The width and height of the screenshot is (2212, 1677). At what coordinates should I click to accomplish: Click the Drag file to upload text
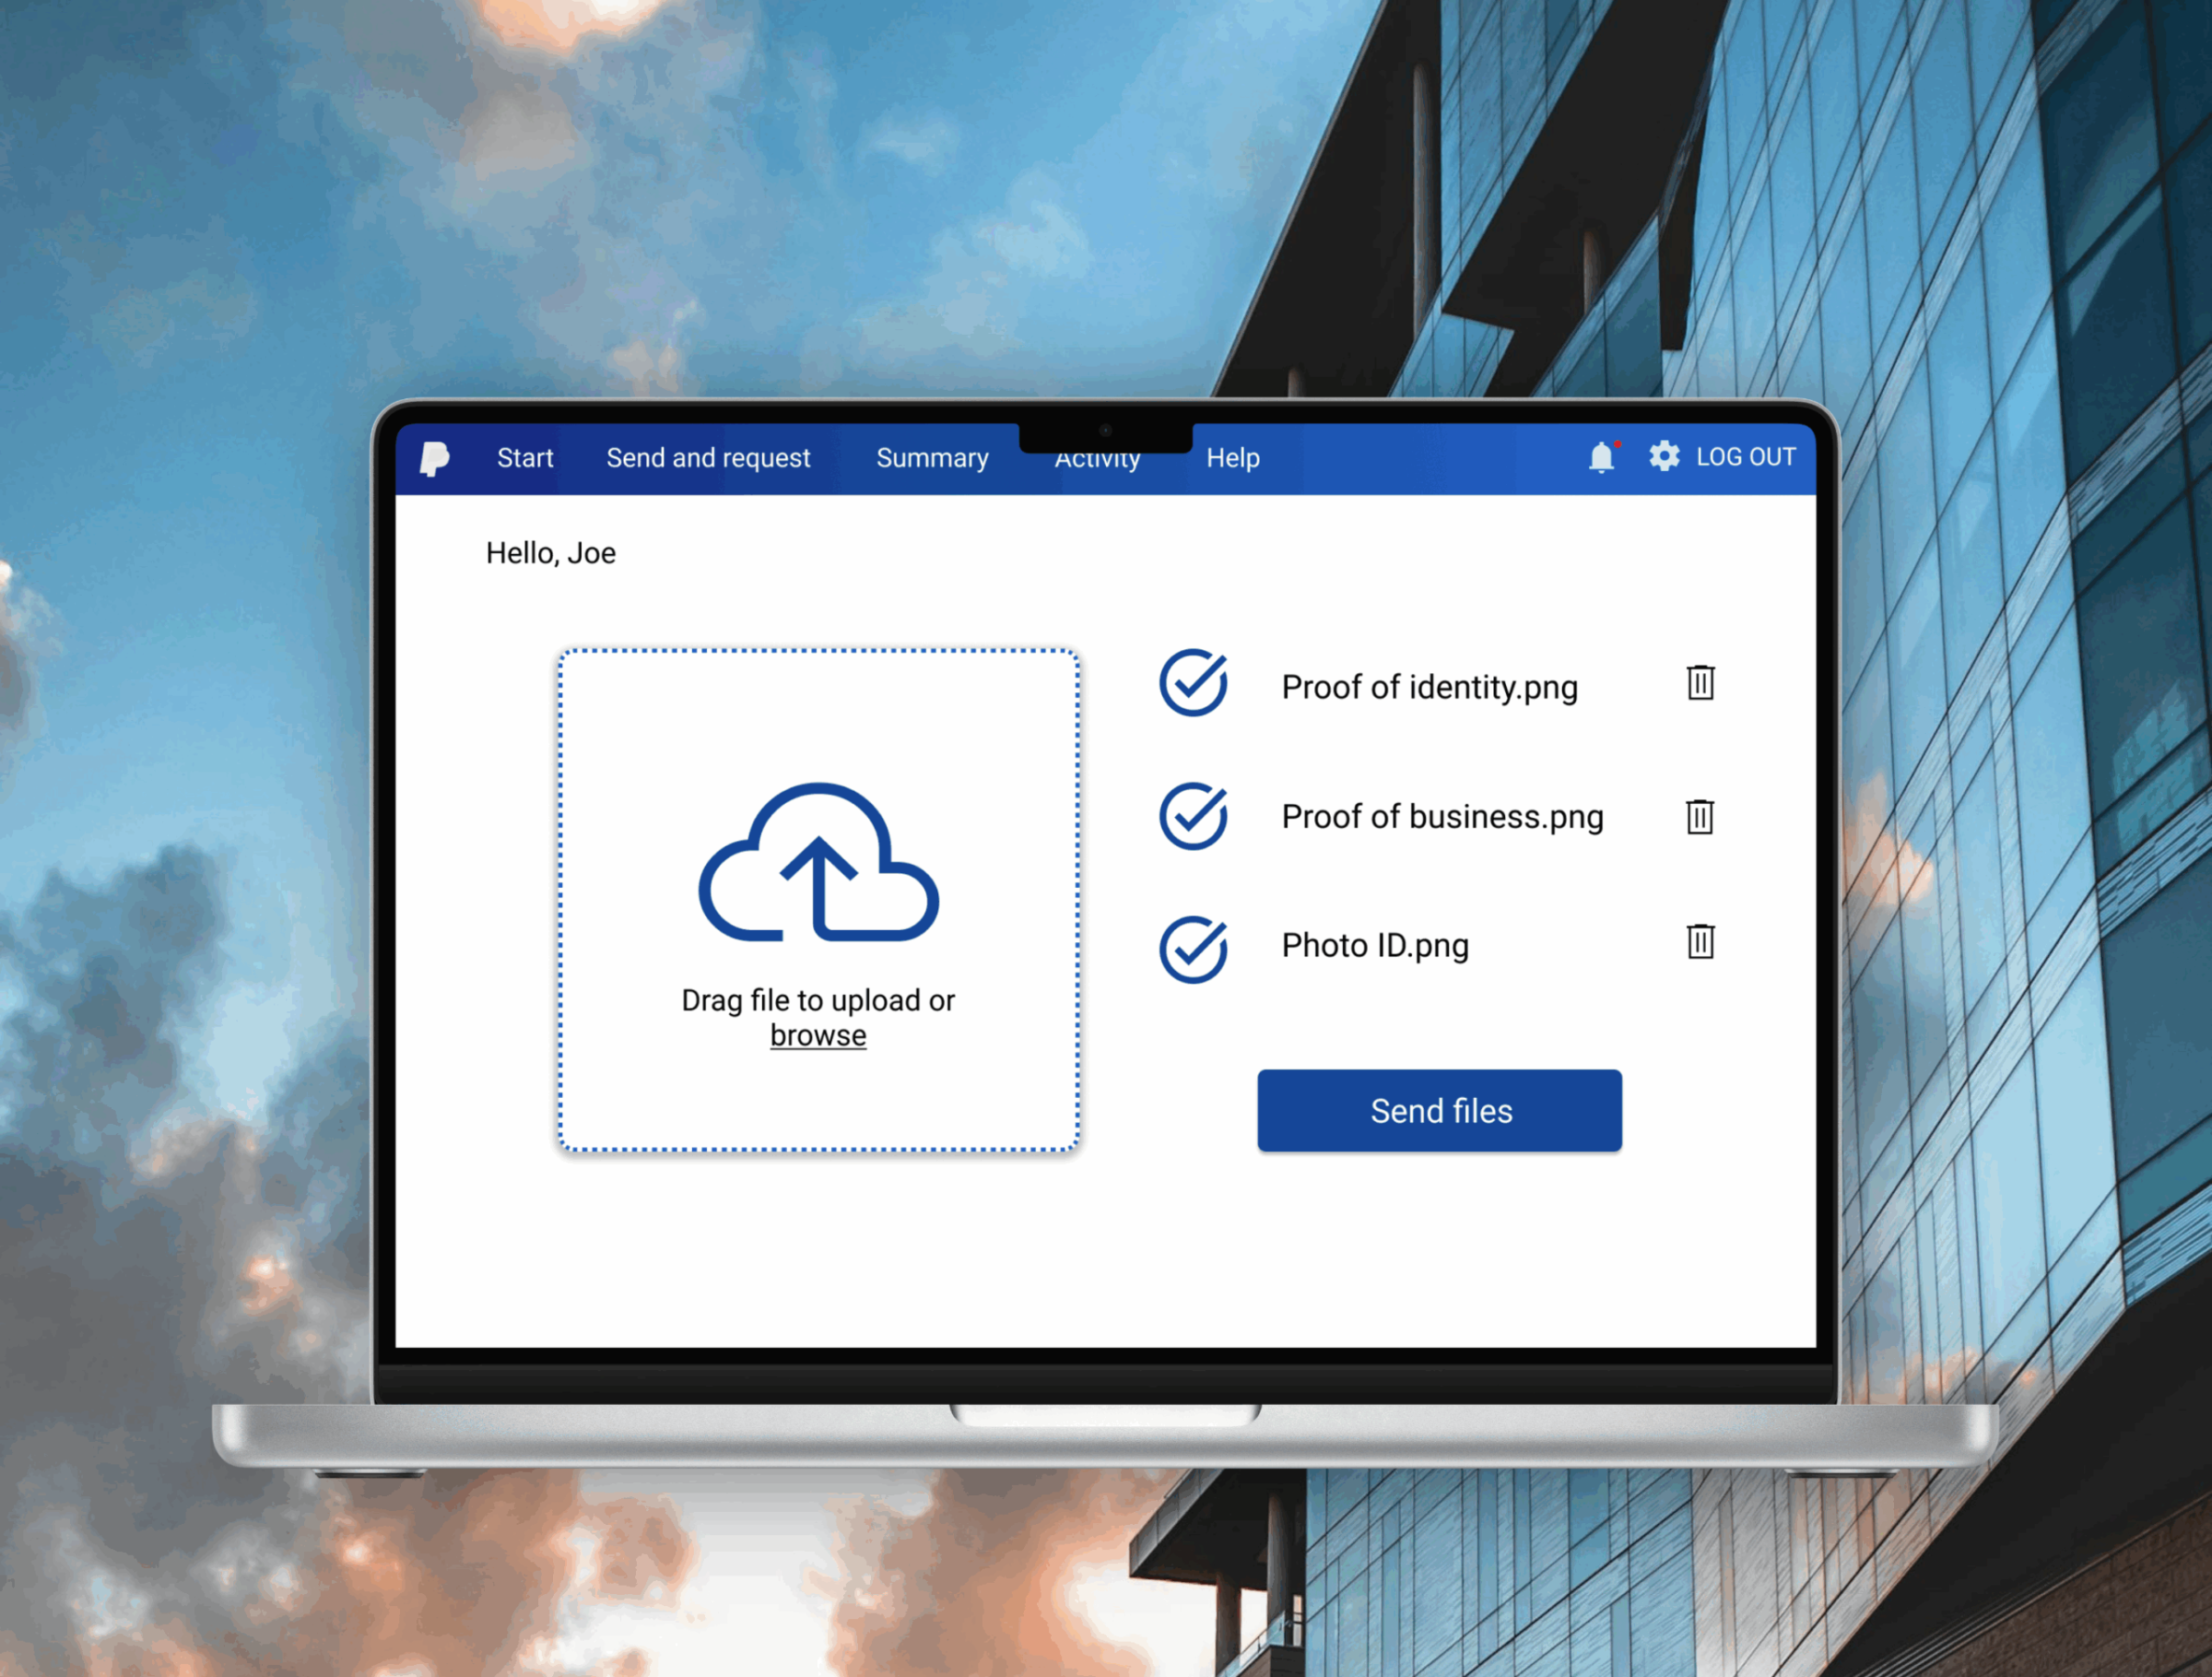click(x=818, y=1000)
